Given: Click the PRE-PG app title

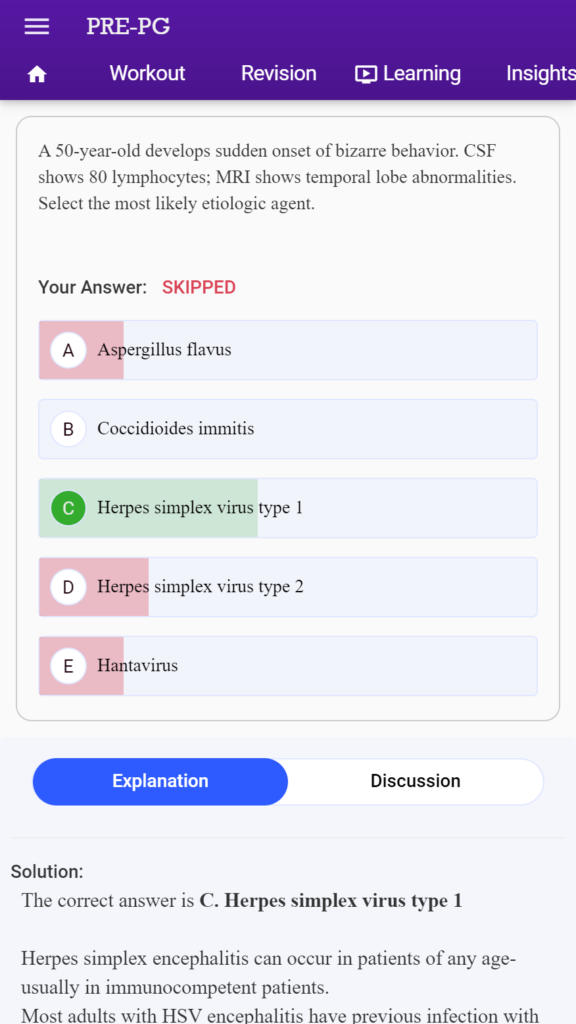Looking at the screenshot, I should (x=128, y=27).
